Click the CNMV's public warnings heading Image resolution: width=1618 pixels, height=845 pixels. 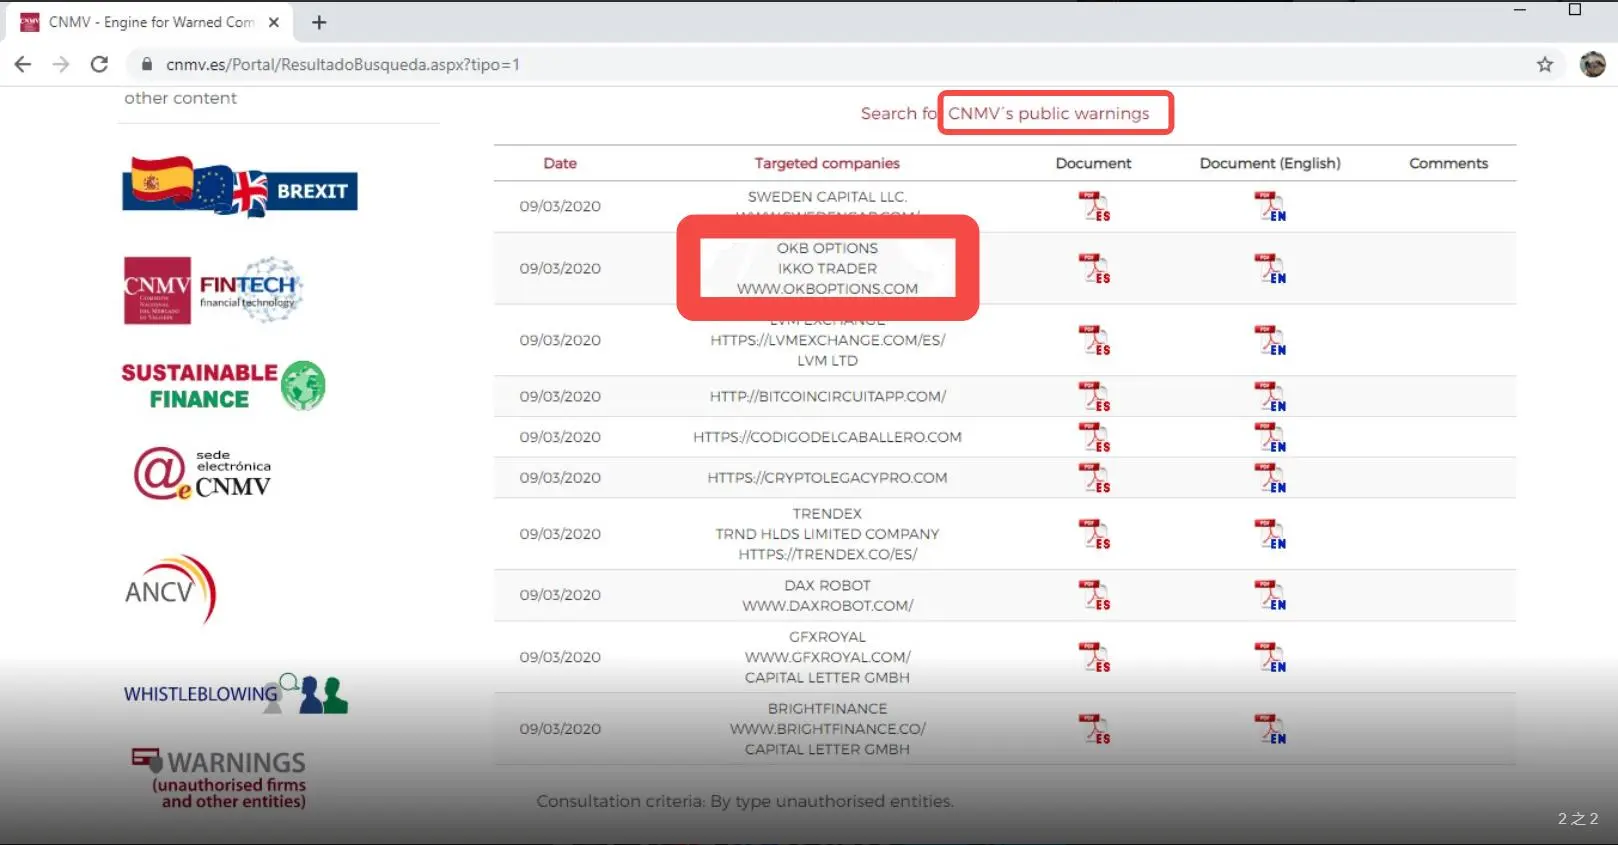coord(1049,113)
